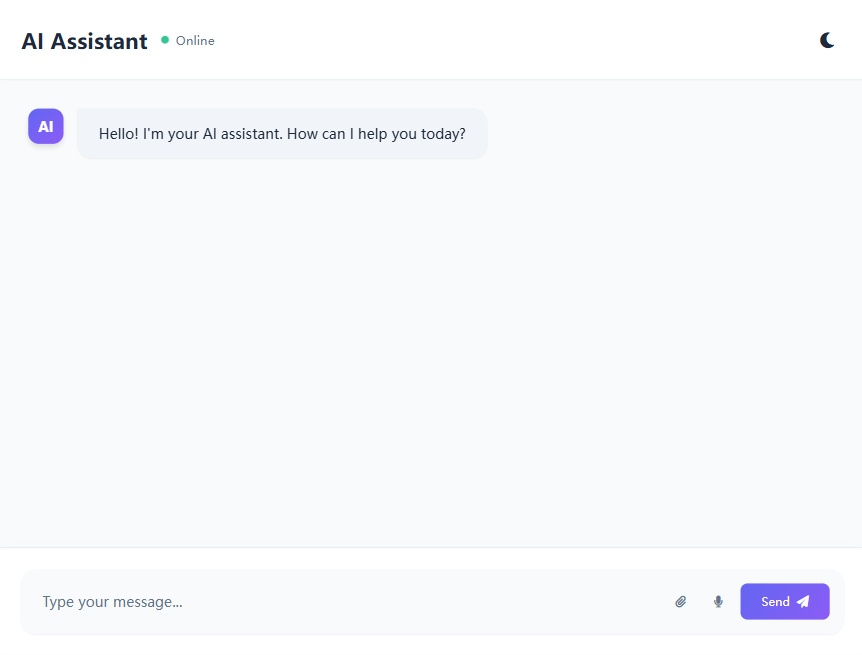Click the word "Assistant" in the header
The height and width of the screenshot is (655, 862).
tap(99, 41)
